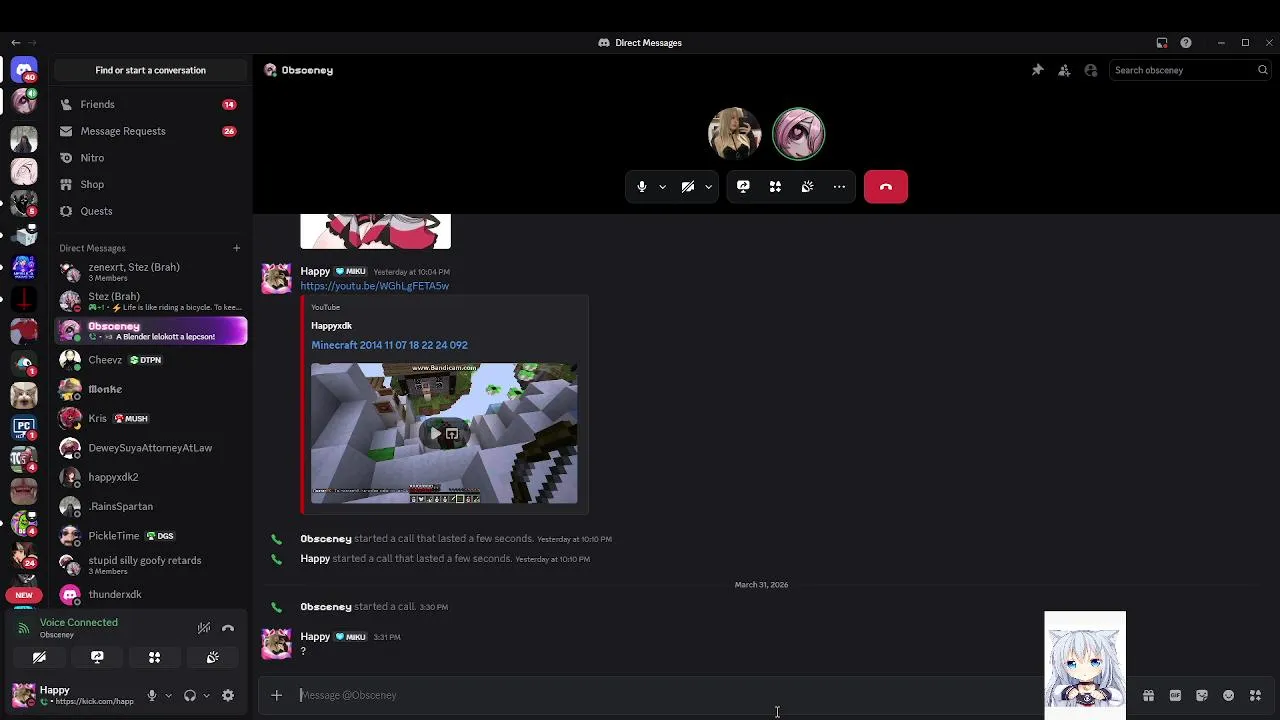Image resolution: width=1280 pixels, height=720 pixels.
Task: Share your screen from the call controls
Action: (x=743, y=187)
